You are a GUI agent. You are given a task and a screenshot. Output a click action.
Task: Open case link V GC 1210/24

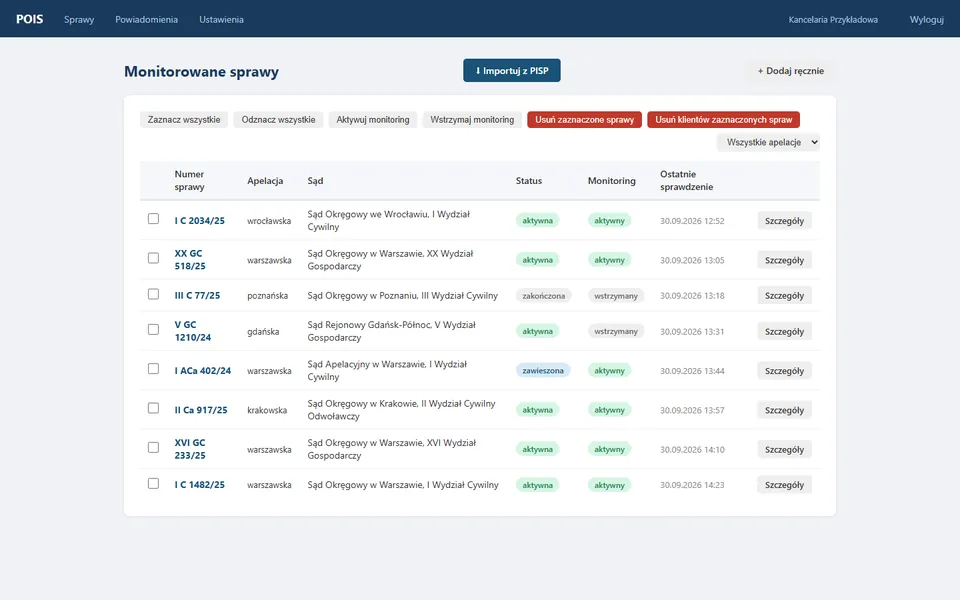(x=193, y=331)
